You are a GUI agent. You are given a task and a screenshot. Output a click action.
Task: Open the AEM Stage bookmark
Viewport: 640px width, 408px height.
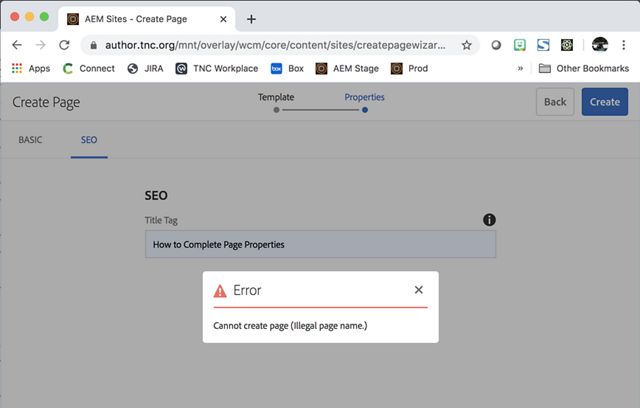[x=345, y=68]
